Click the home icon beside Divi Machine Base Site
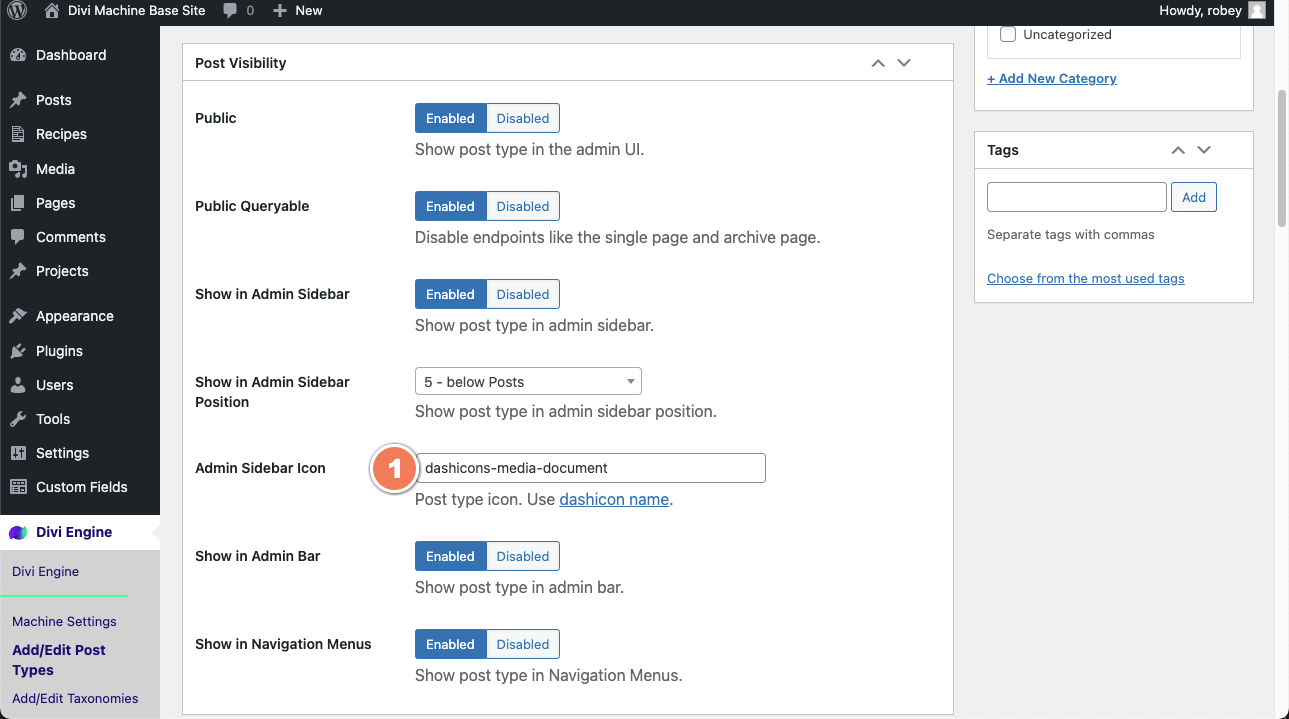Image resolution: width=1289 pixels, height=719 pixels. [x=52, y=11]
